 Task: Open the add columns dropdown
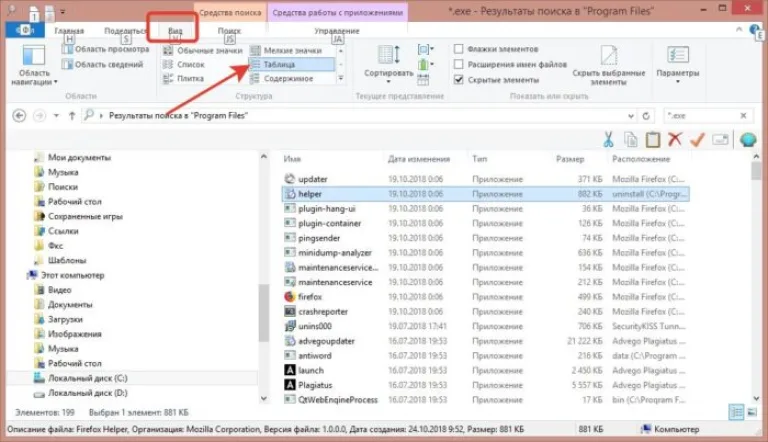[426, 65]
